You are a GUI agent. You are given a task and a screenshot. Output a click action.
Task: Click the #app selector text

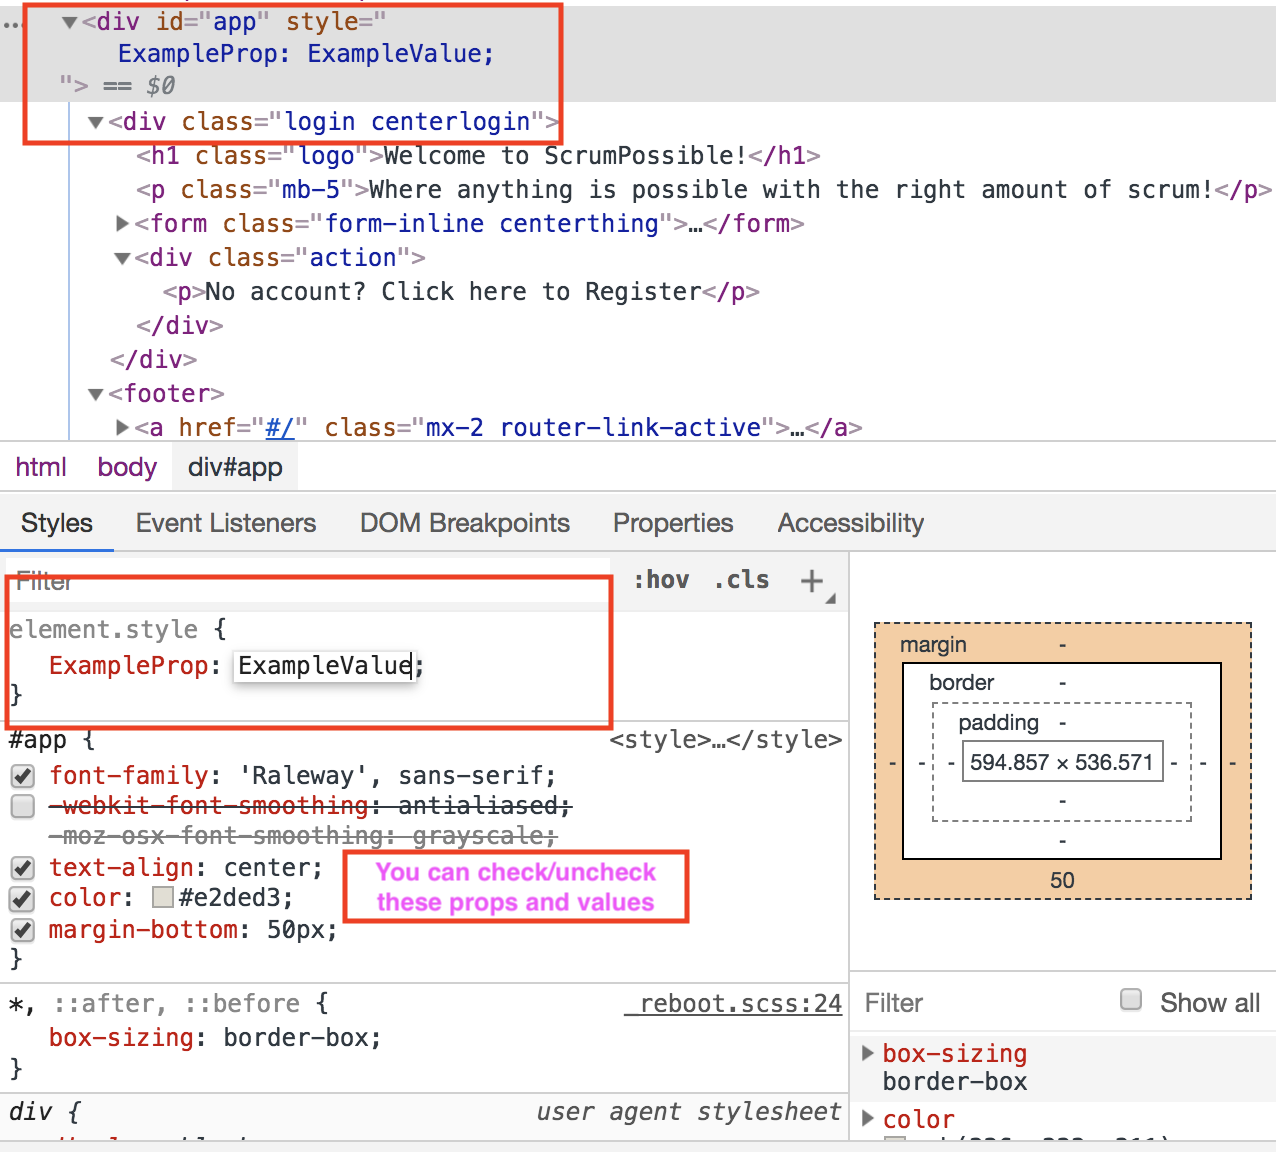coord(38,740)
